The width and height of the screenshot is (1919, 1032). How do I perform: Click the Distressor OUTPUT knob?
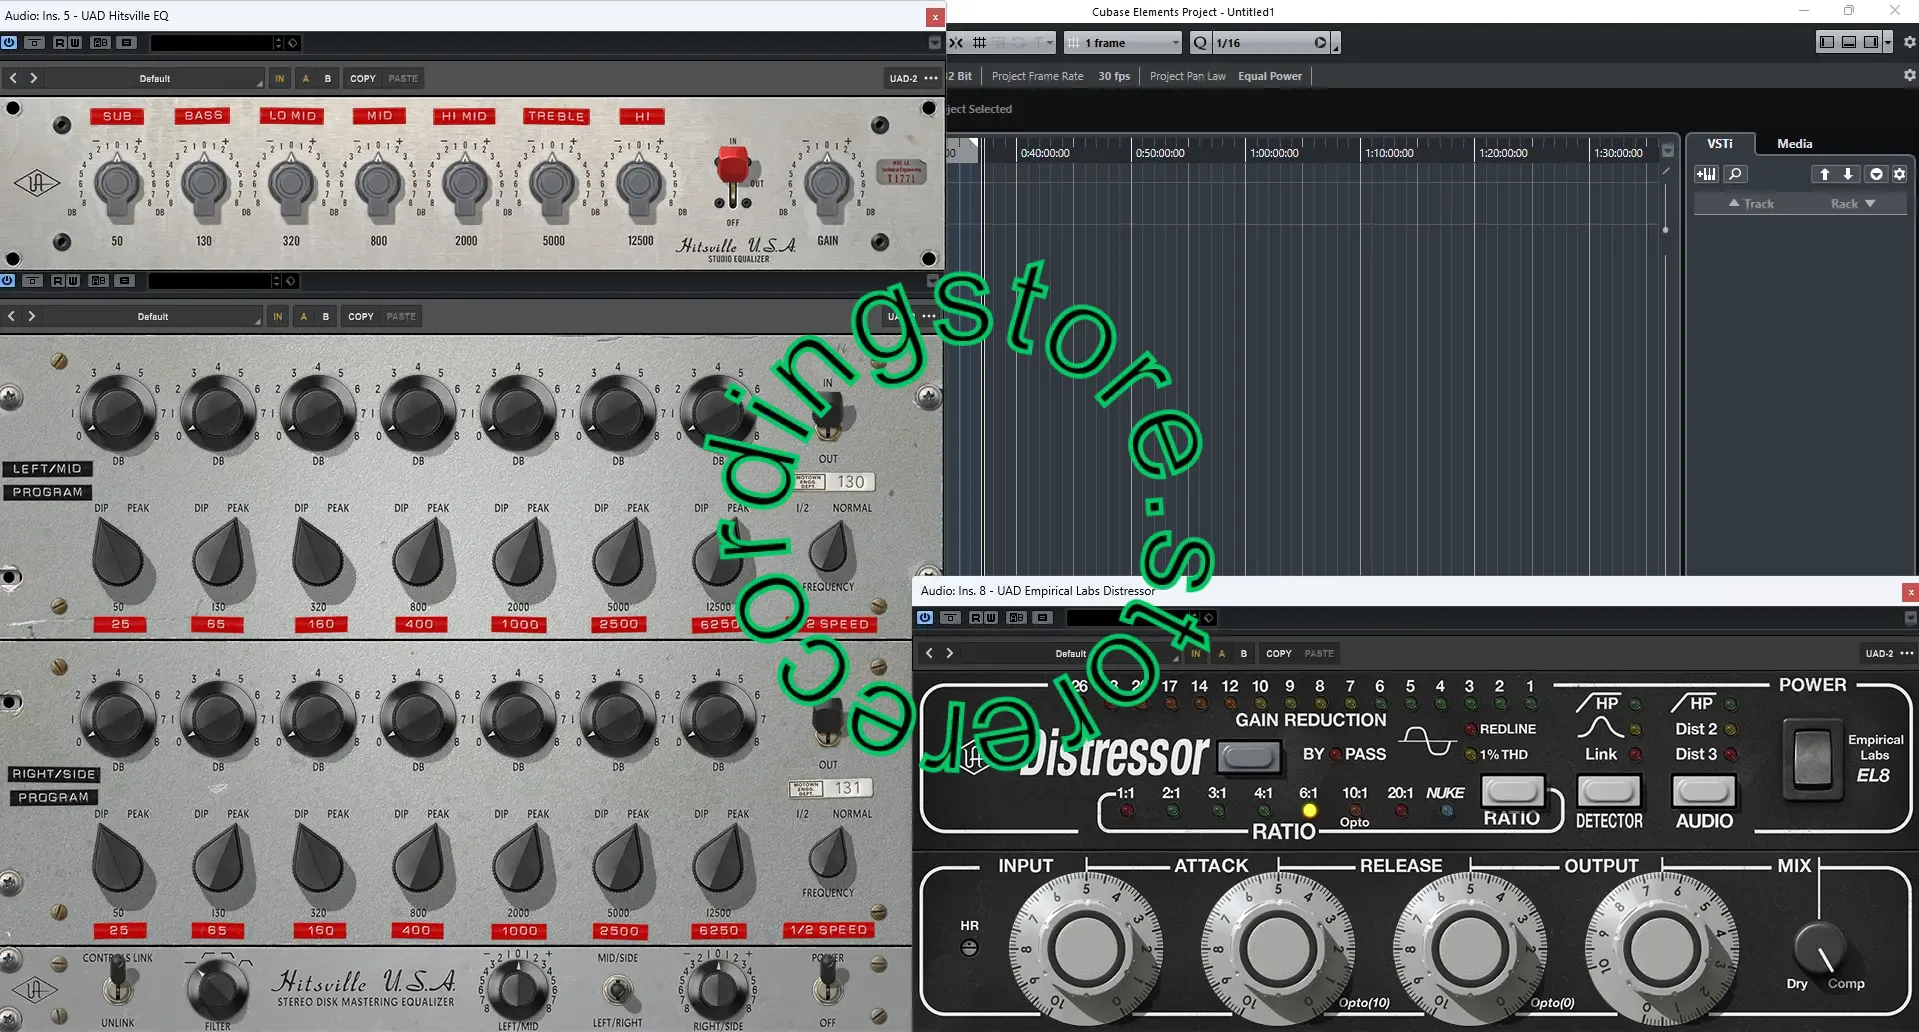tap(1660, 948)
